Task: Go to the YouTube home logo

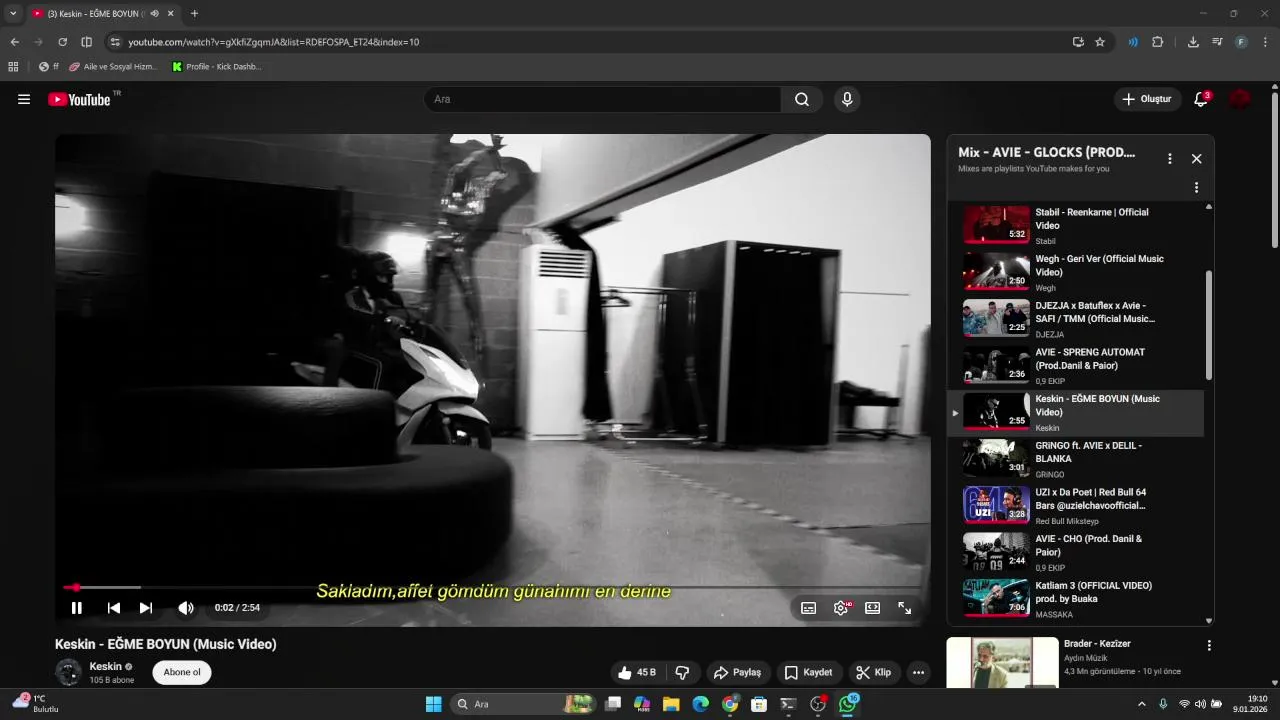Action: point(79,99)
